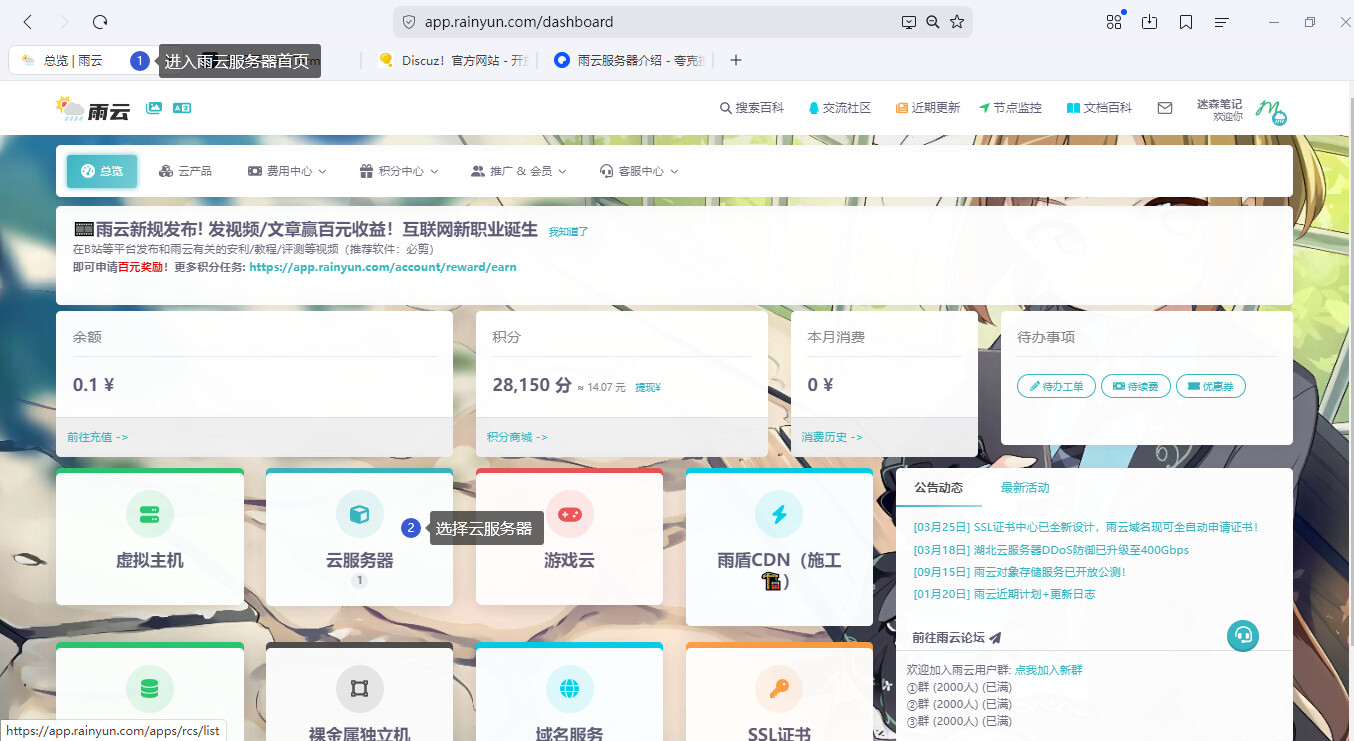Dismiss the notice via 我知道了
This screenshot has height=741, width=1354.
click(568, 232)
